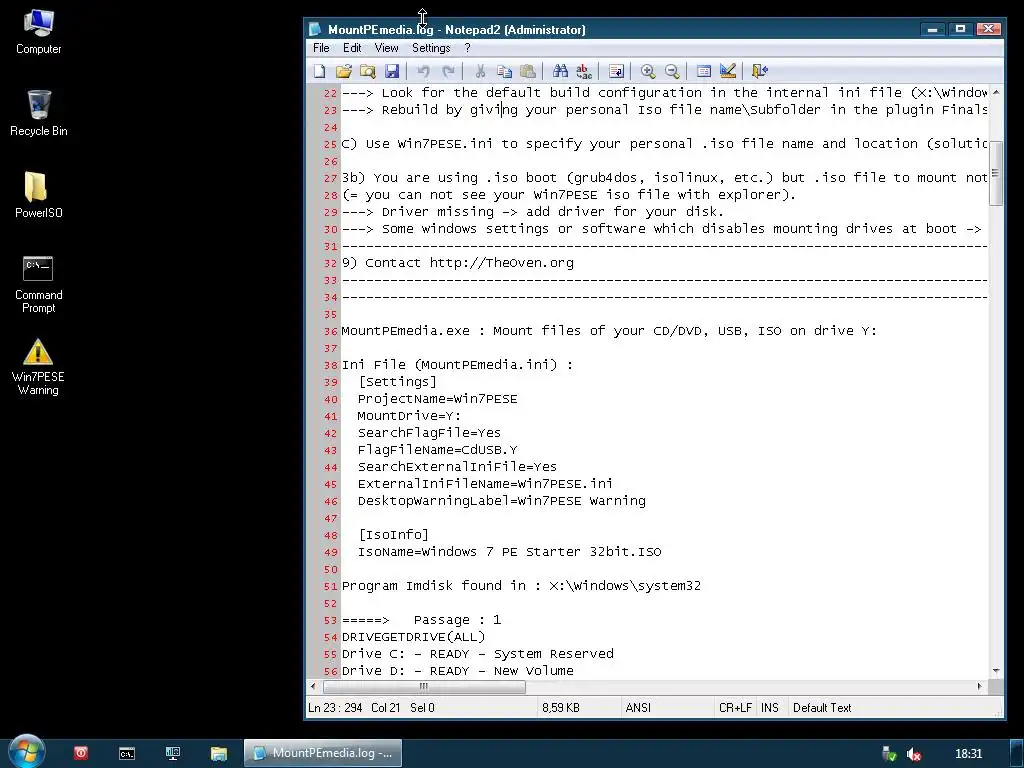Open the Settings menu
The height and width of the screenshot is (768, 1024).
pos(431,48)
